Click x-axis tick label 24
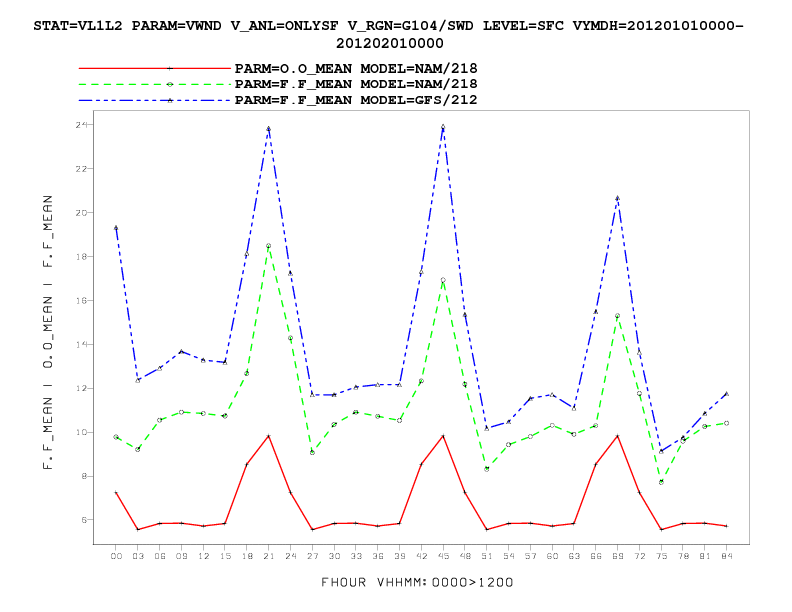Image resolution: width=792 pixels, height=612 pixels. point(290,556)
